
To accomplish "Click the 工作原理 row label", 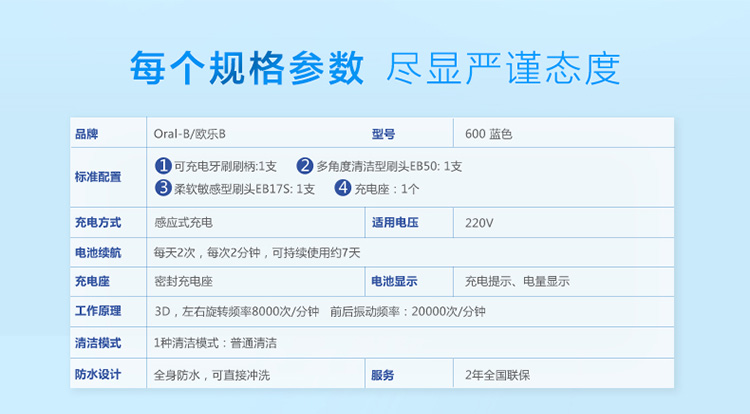I will pyautogui.click(x=98, y=311).
